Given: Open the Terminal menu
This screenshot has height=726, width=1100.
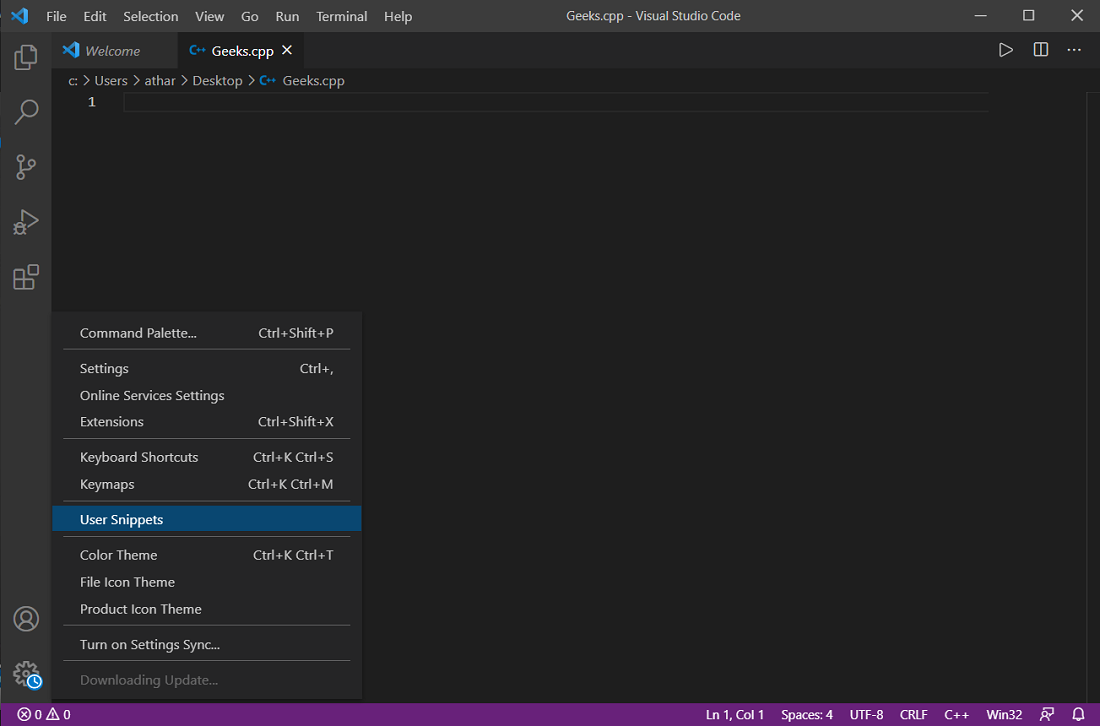Looking at the screenshot, I should (x=342, y=16).
